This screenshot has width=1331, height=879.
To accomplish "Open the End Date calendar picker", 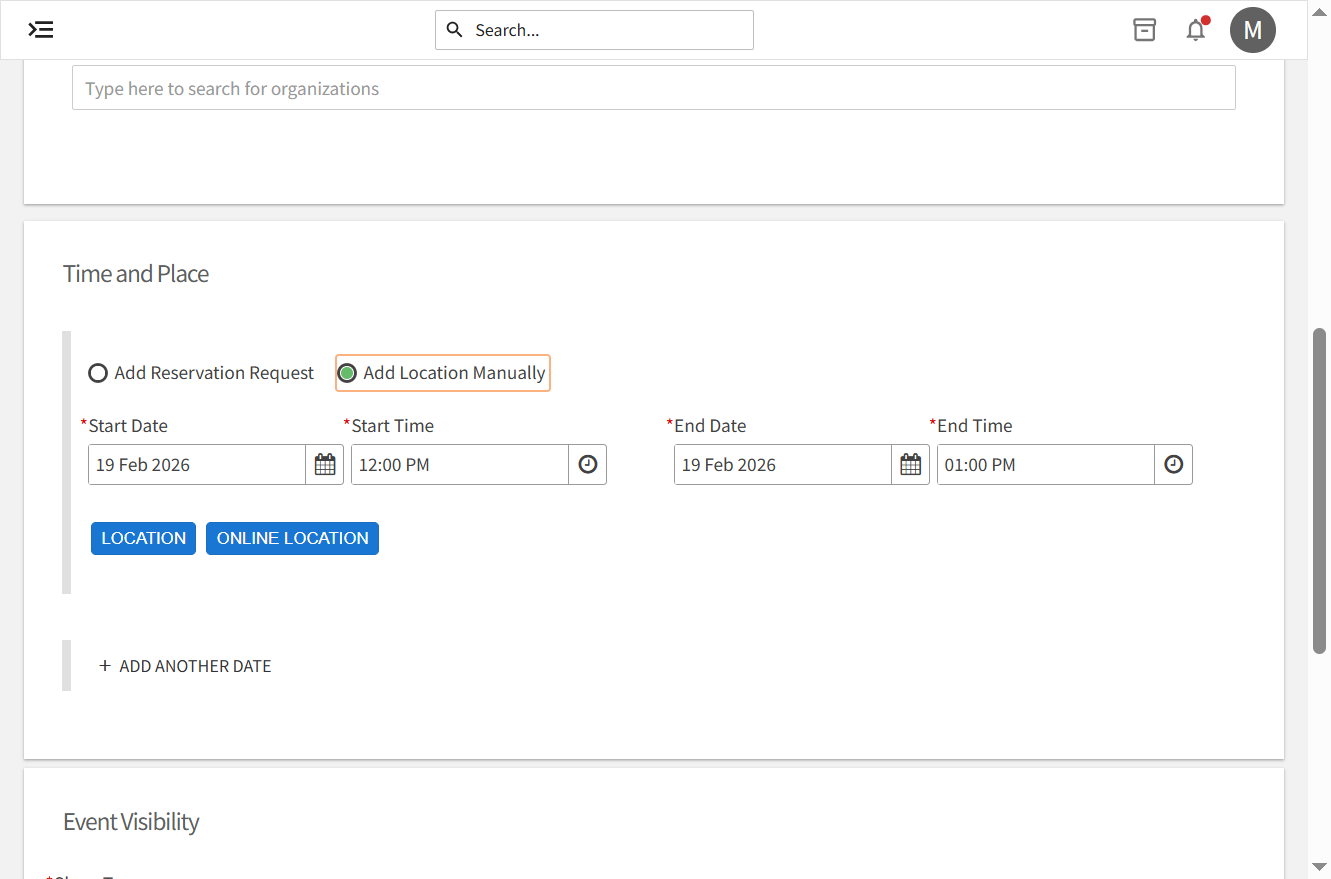I will tap(911, 465).
